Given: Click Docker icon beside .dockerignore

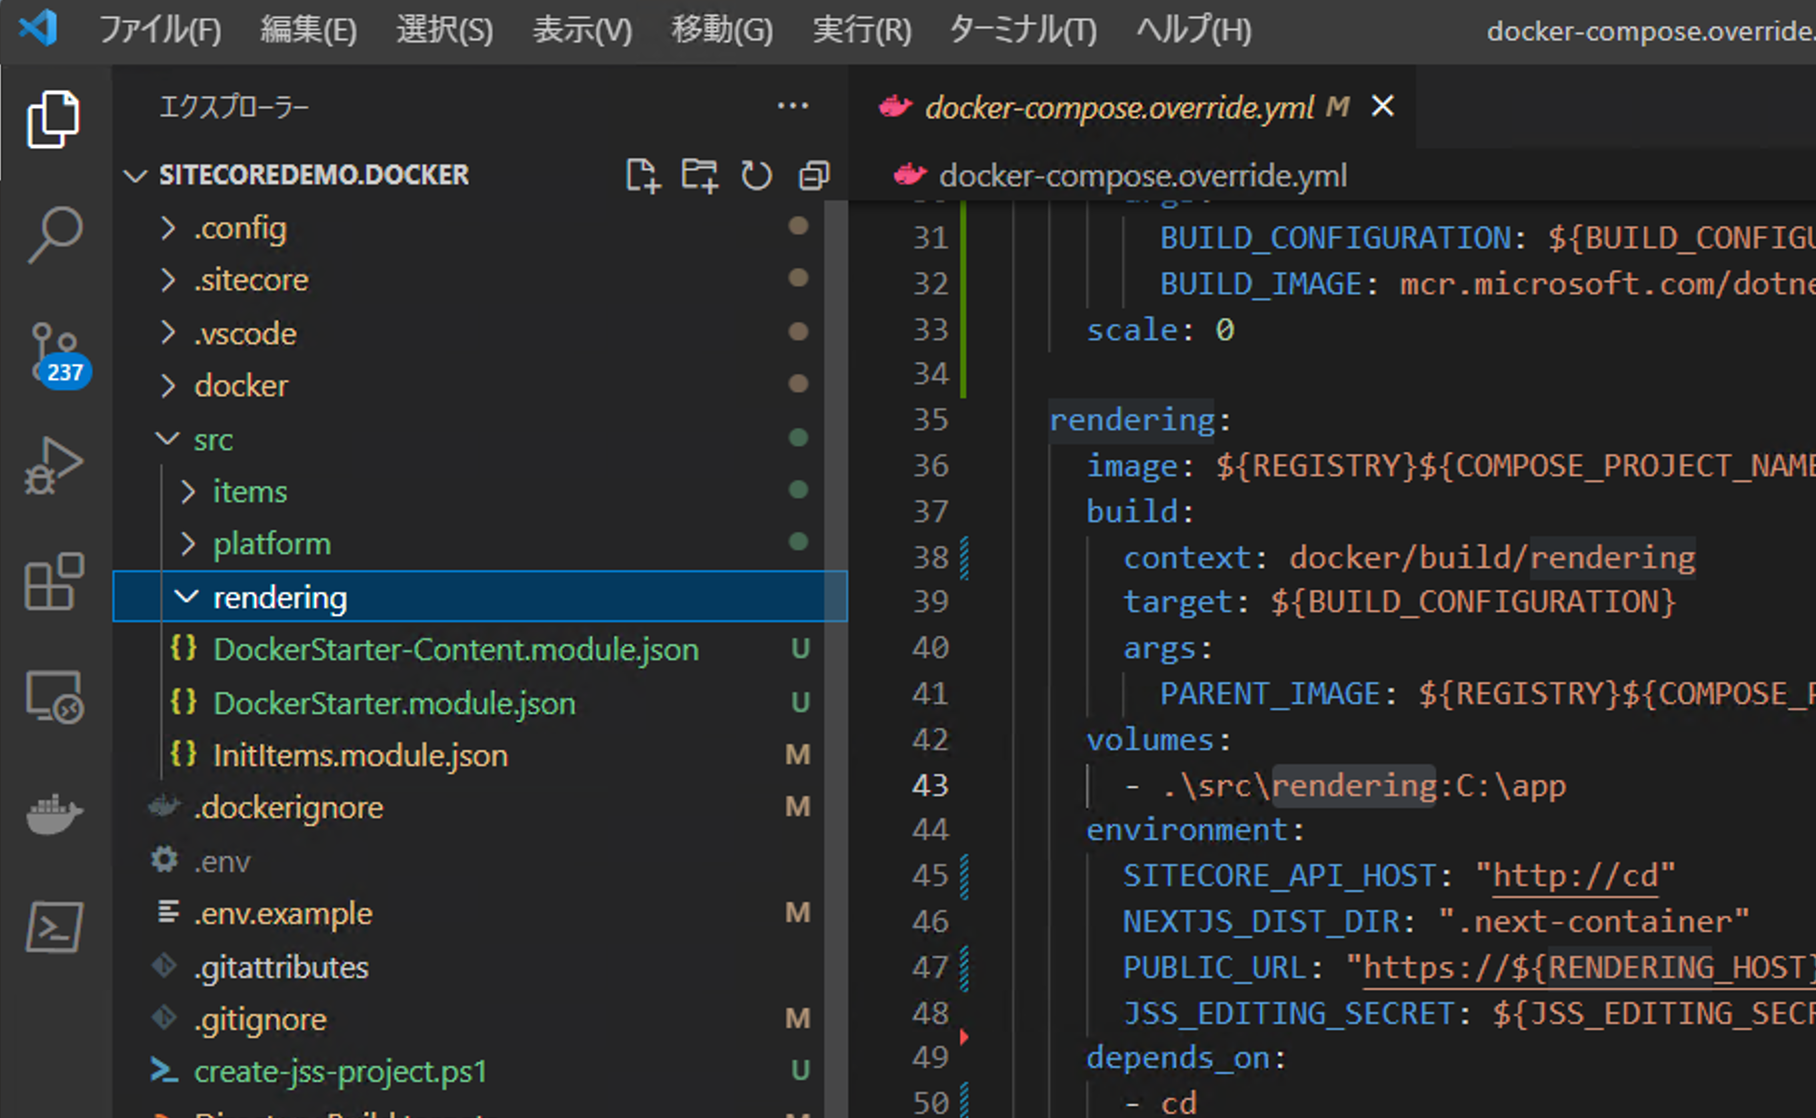Looking at the screenshot, I should (x=164, y=806).
